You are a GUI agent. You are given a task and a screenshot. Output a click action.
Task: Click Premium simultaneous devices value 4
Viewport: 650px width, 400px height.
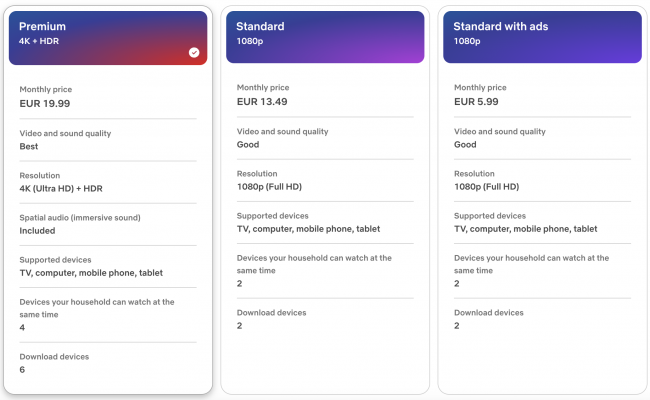pos(22,327)
